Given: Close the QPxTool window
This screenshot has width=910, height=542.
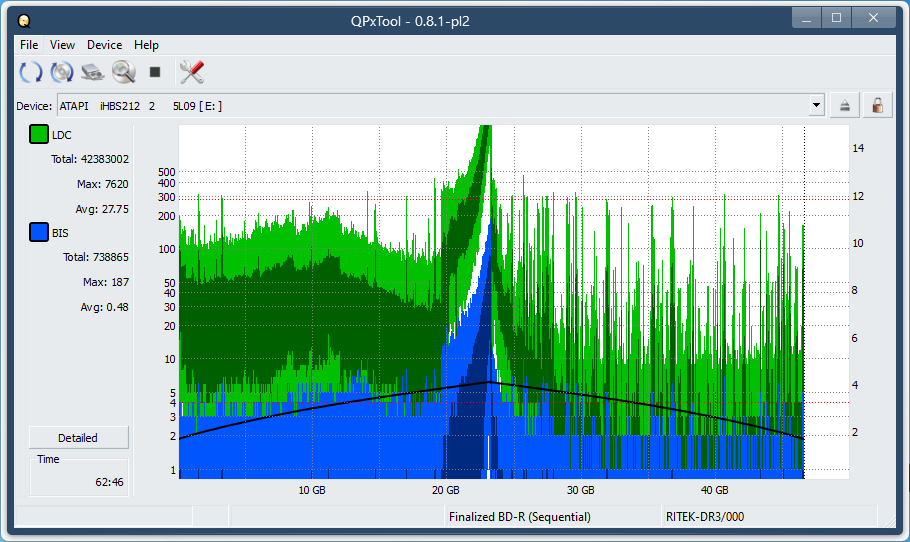Looking at the screenshot, I should coord(873,18).
